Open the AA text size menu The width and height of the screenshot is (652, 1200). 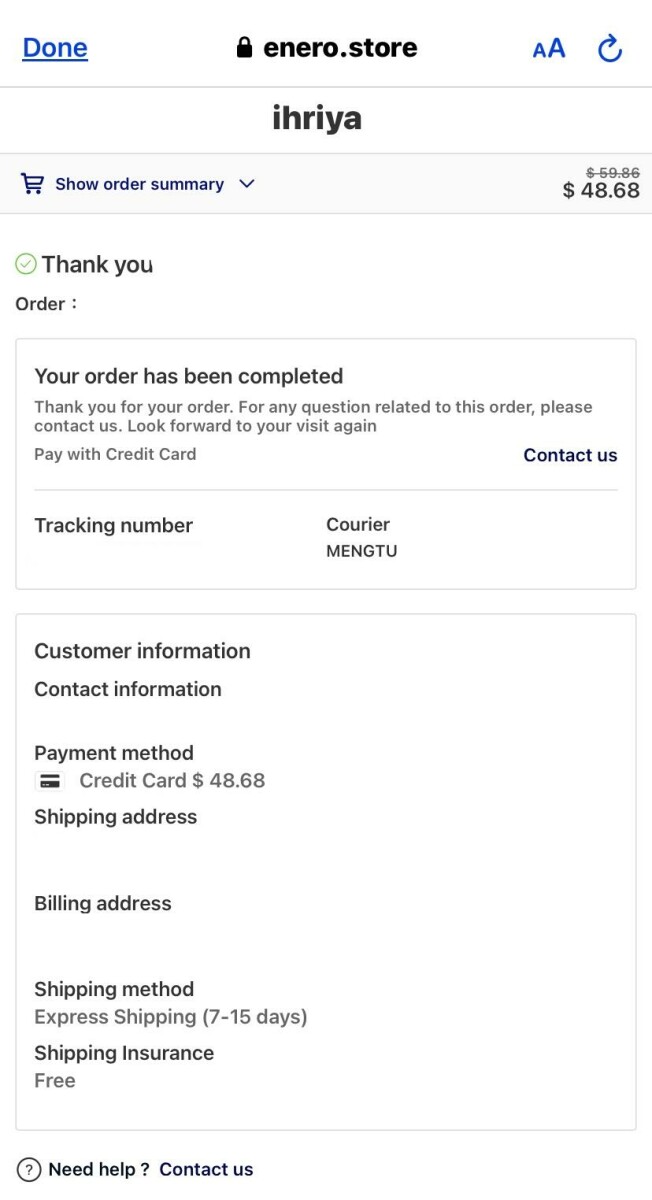click(x=549, y=48)
